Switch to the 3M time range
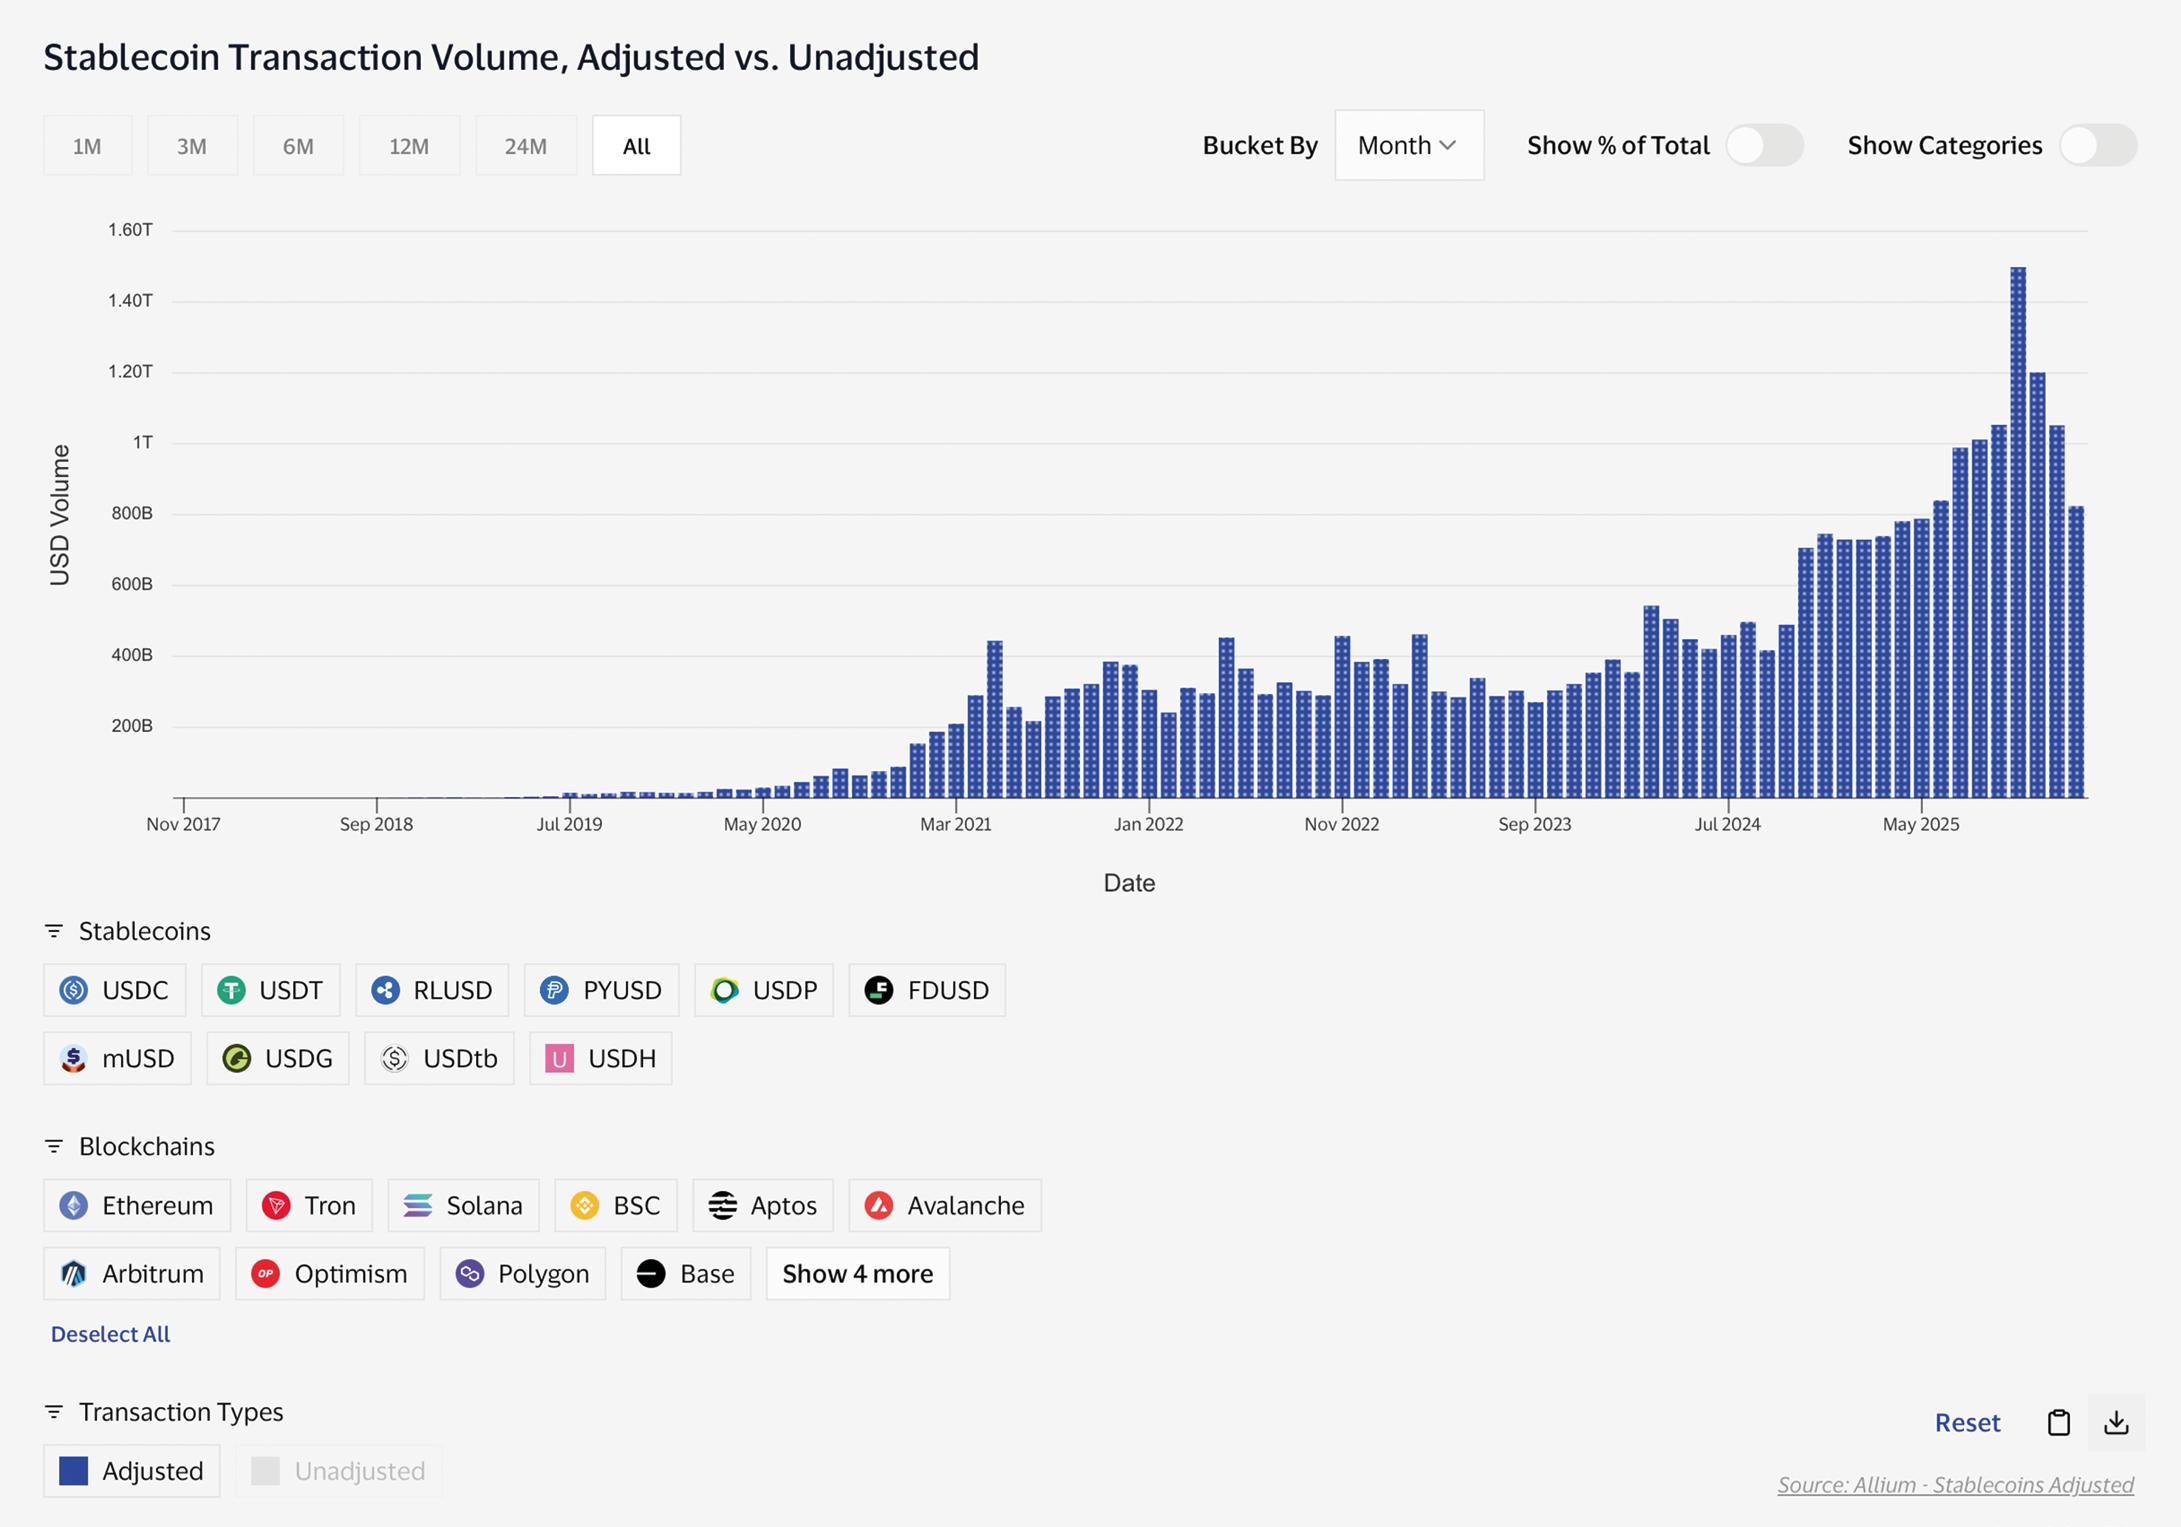 192,146
